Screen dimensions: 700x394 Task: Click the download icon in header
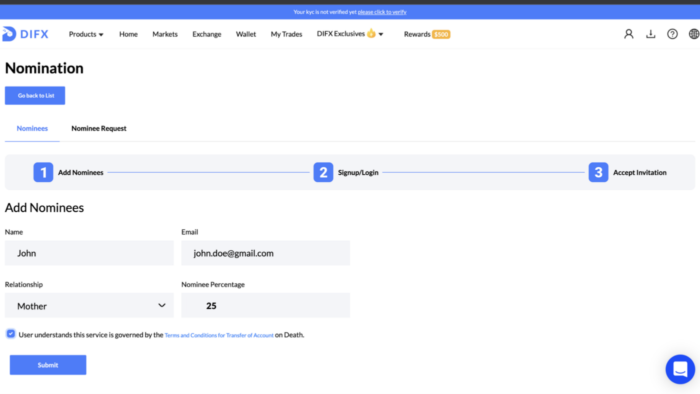coord(650,34)
